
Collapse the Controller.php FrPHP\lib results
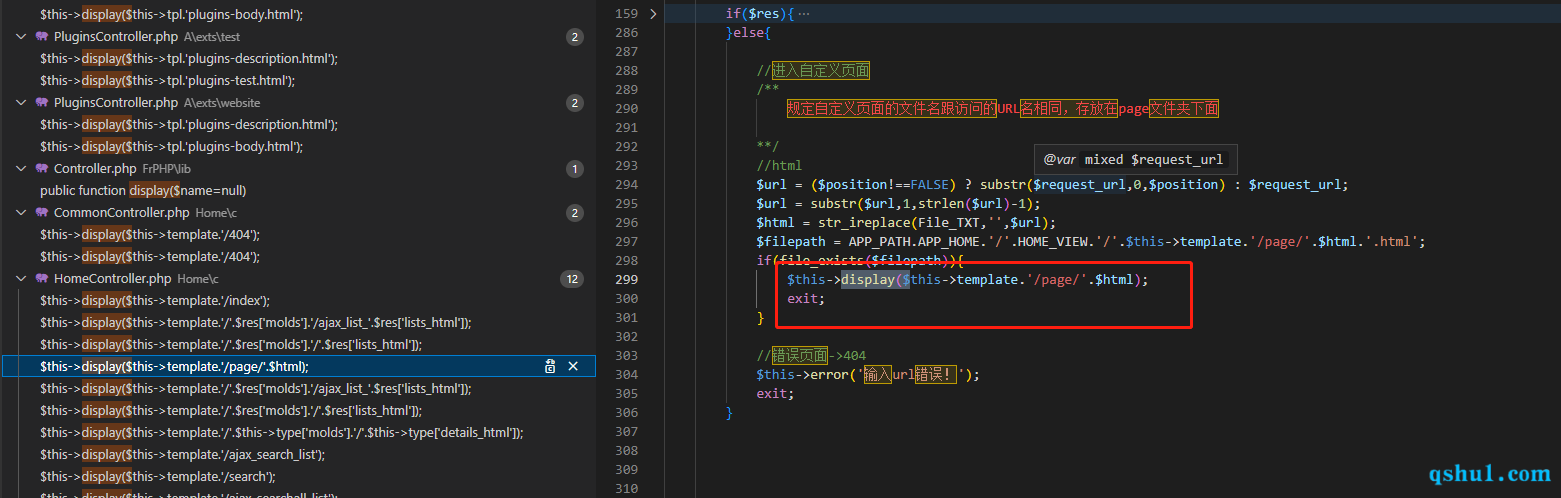[21, 169]
